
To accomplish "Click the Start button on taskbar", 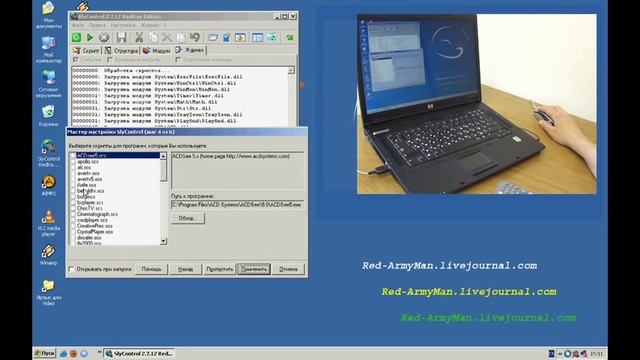I will (44, 353).
